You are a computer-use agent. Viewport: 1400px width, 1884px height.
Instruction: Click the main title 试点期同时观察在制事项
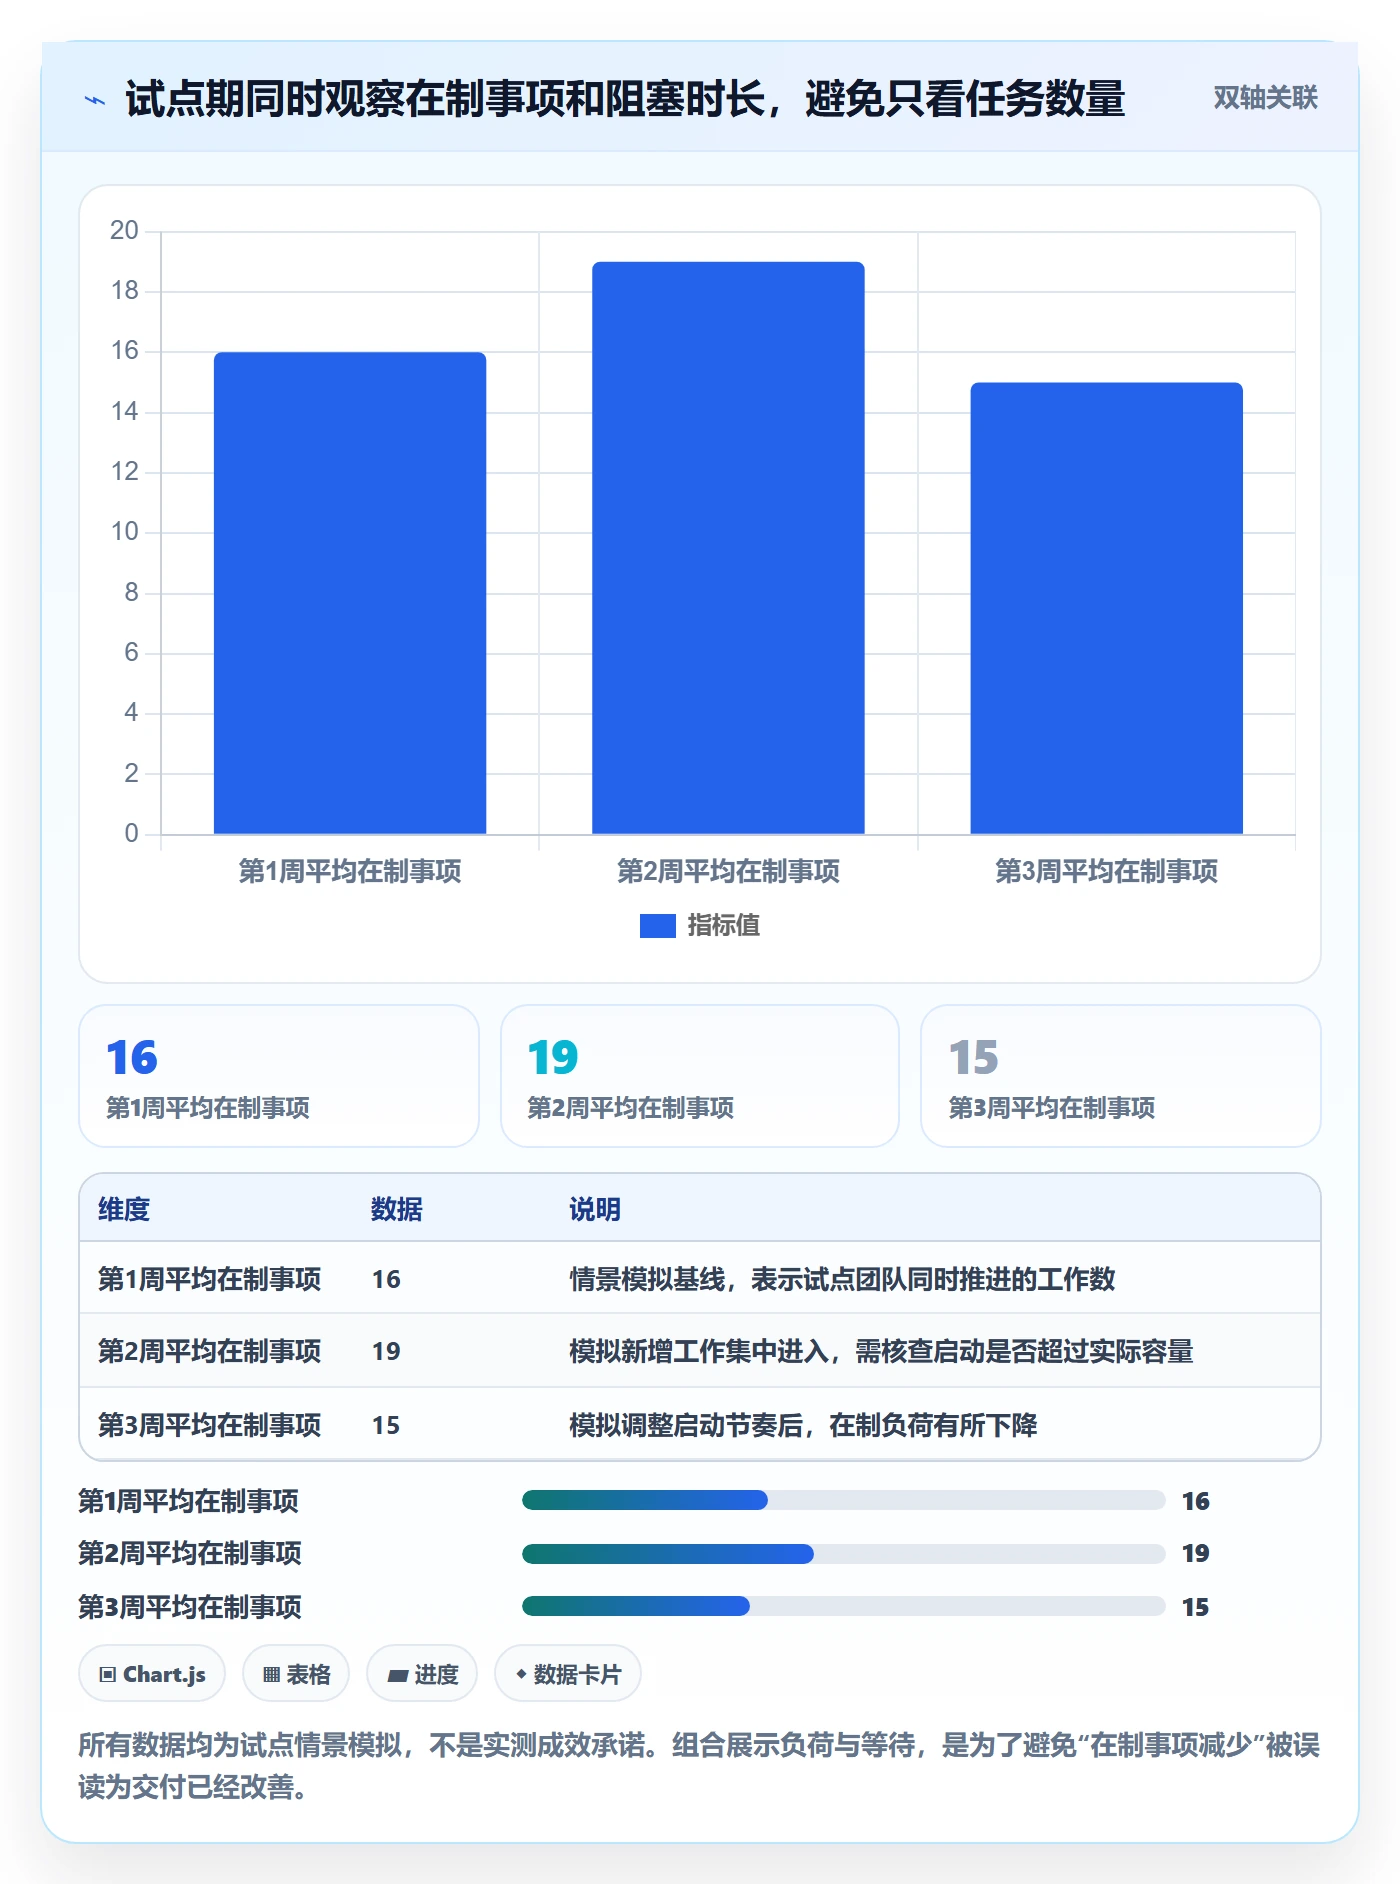[625, 99]
